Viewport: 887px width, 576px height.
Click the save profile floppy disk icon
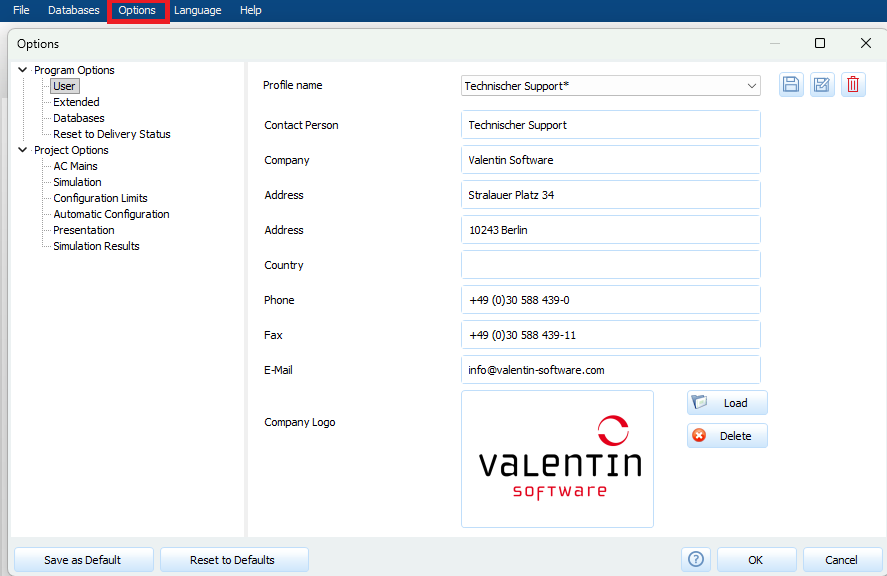click(x=791, y=85)
